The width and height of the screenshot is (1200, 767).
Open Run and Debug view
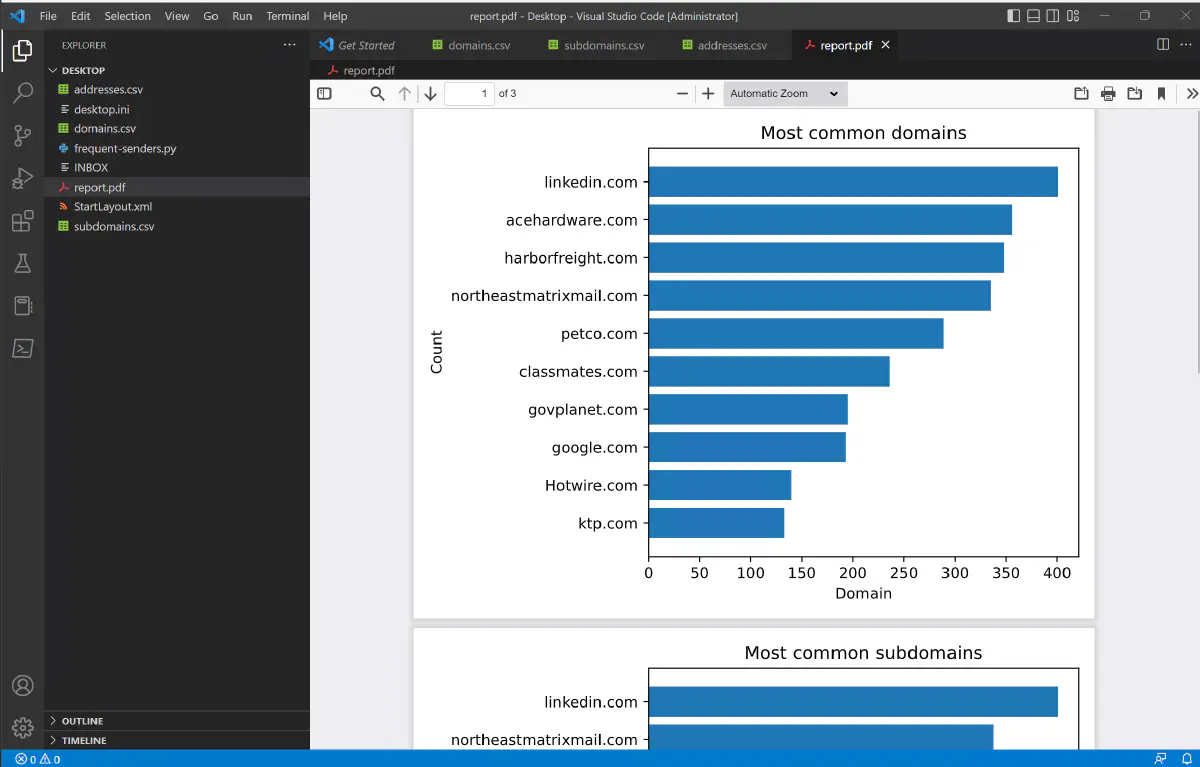pyautogui.click(x=22, y=179)
